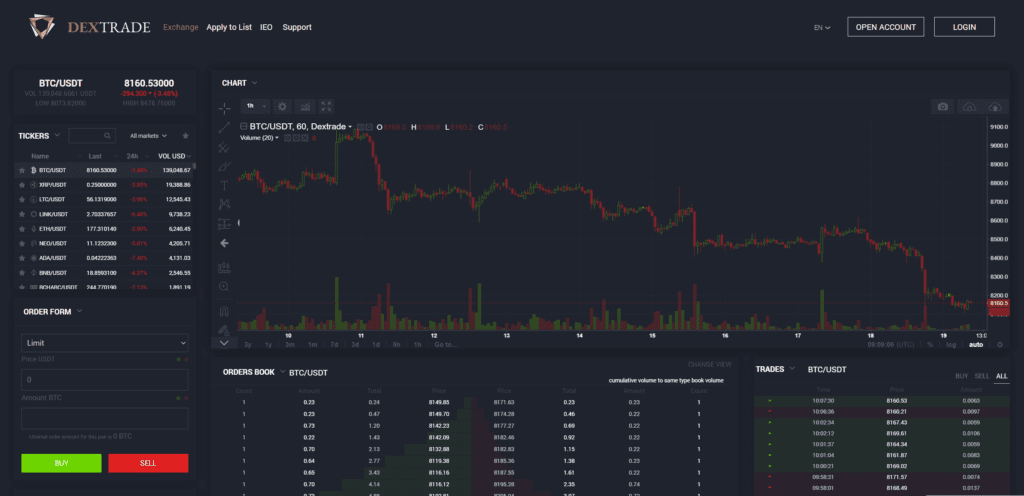Viewport: 1024px width, 496px height.
Task: Toggle log scale on chart
Action: coord(951,344)
